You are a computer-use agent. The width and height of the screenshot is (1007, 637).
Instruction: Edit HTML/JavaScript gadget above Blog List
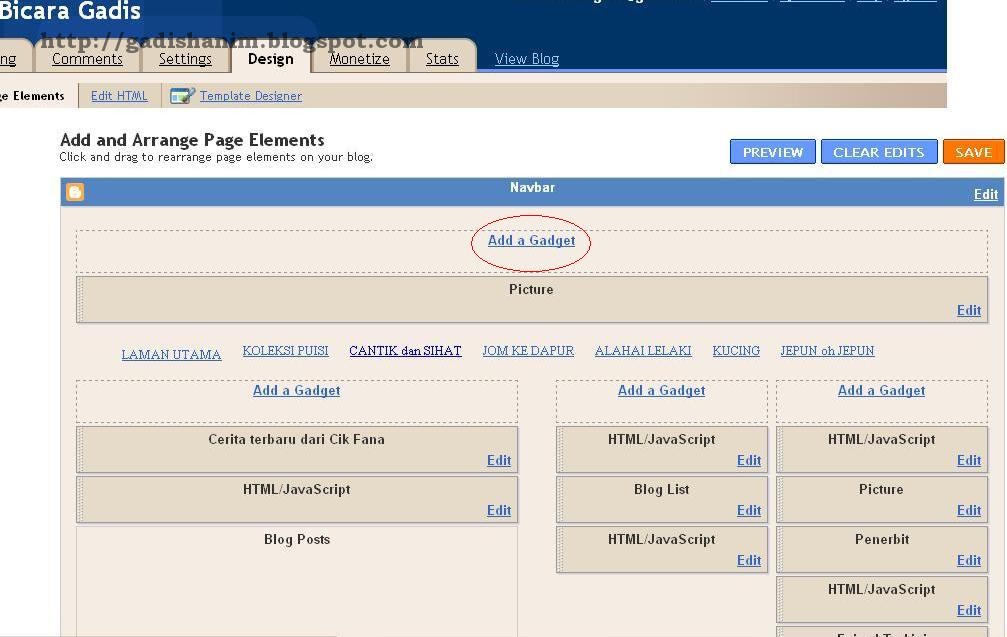coord(749,460)
